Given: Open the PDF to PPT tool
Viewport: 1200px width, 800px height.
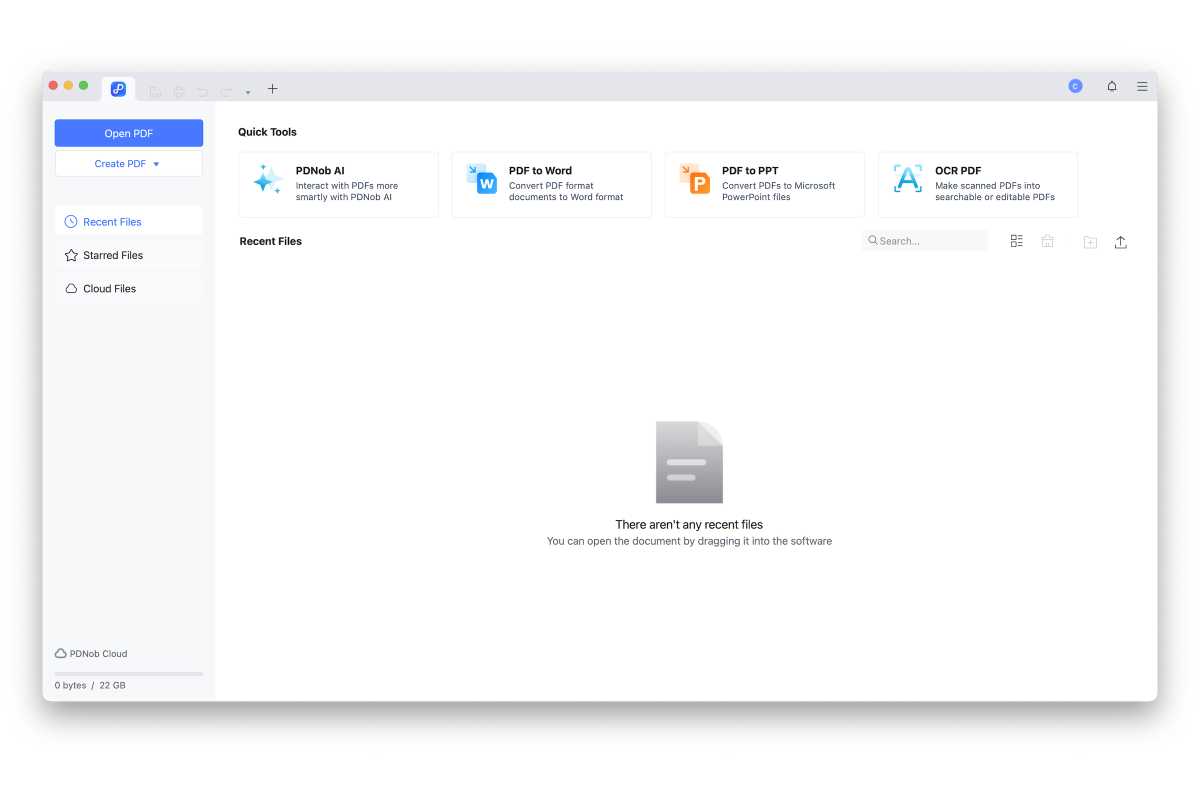Looking at the screenshot, I should (x=763, y=184).
